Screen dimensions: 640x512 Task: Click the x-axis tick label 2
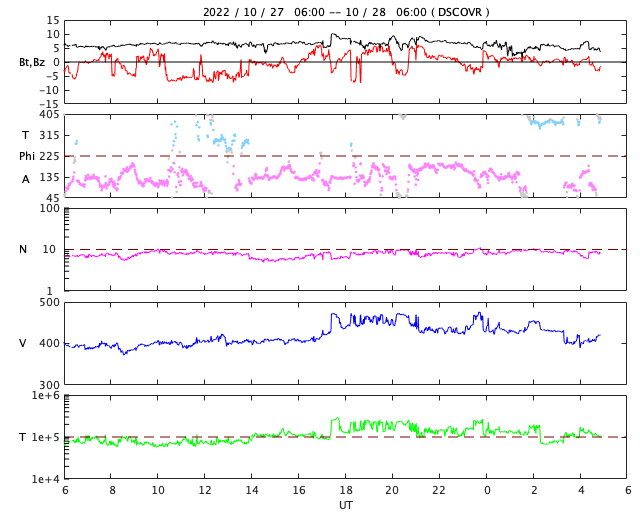click(x=534, y=490)
